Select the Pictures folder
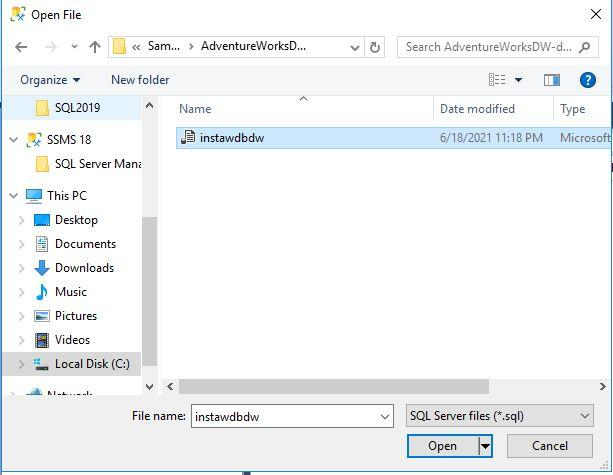The width and height of the screenshot is (613, 475). pyautogui.click(x=76, y=316)
